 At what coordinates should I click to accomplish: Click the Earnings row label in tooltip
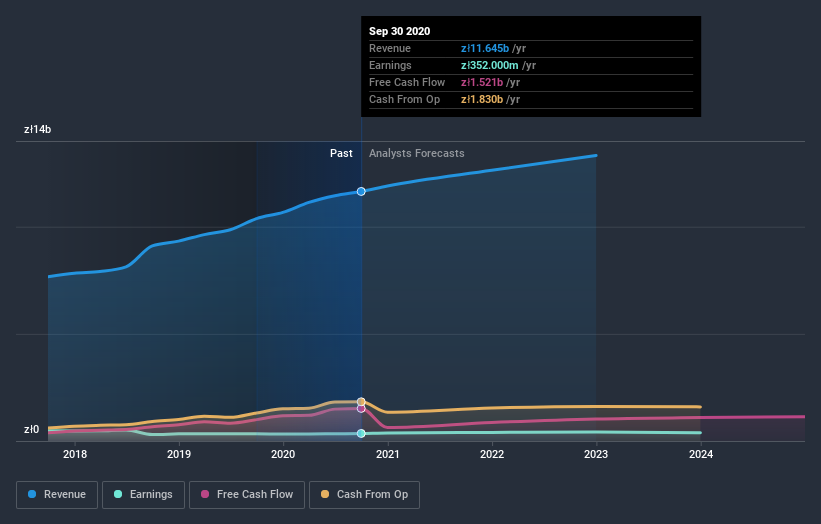390,65
